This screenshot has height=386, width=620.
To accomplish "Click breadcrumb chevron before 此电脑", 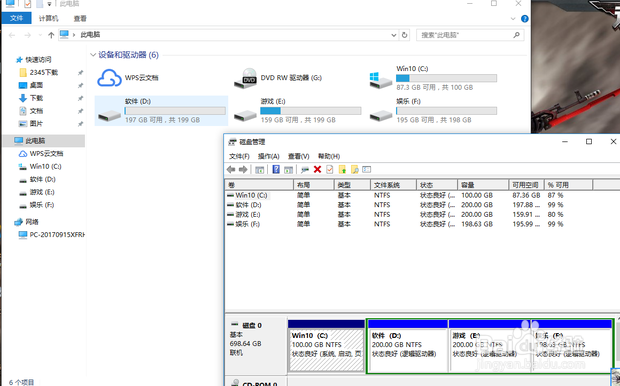I will [74, 35].
